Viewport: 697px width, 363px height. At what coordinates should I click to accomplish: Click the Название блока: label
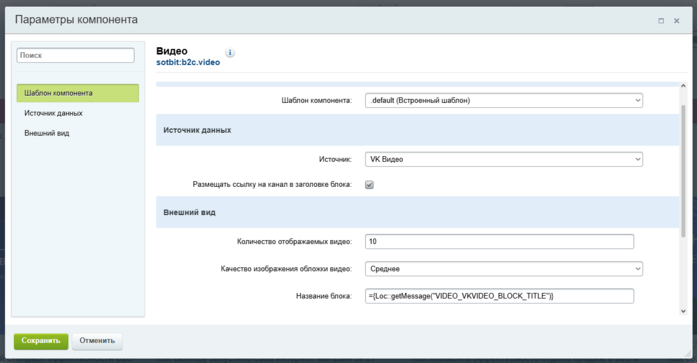coord(324,296)
